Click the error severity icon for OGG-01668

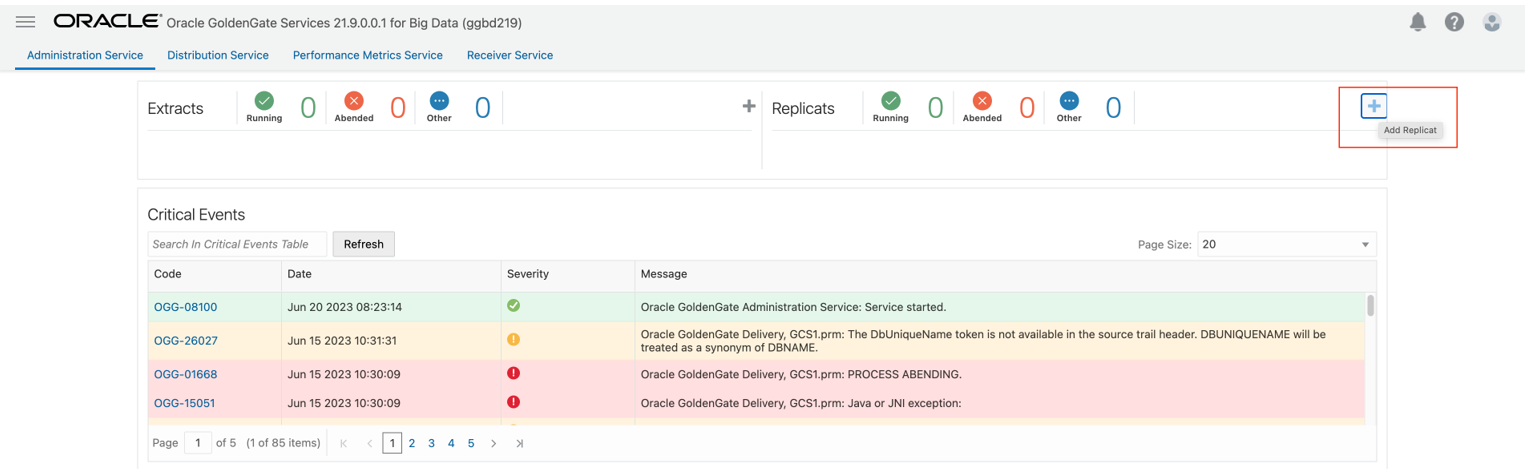point(513,373)
